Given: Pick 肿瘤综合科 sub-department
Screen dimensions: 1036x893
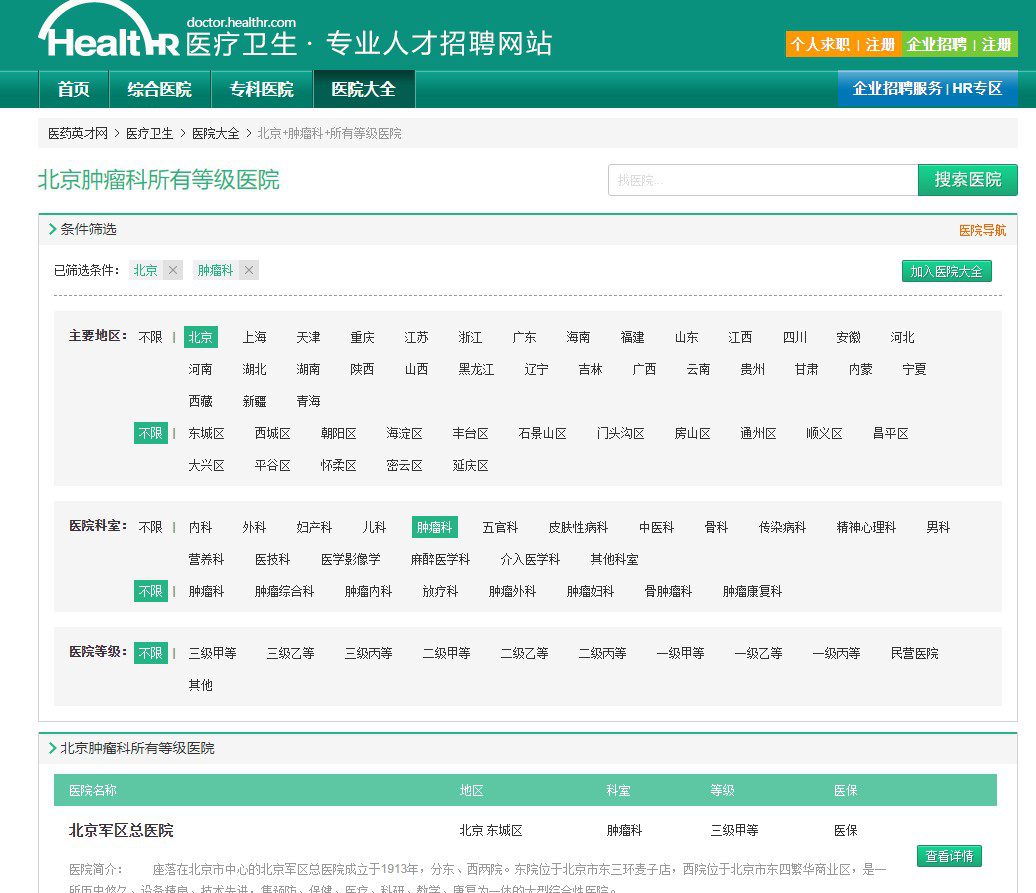Looking at the screenshot, I should pos(285,591).
